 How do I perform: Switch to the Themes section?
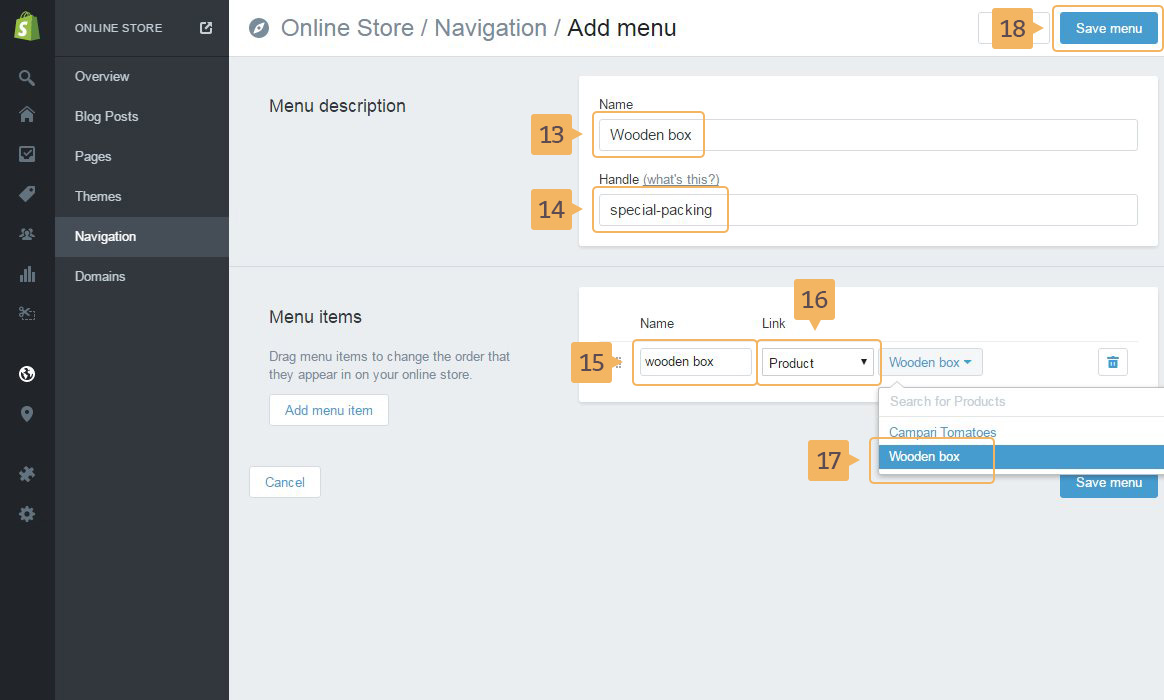(98, 196)
